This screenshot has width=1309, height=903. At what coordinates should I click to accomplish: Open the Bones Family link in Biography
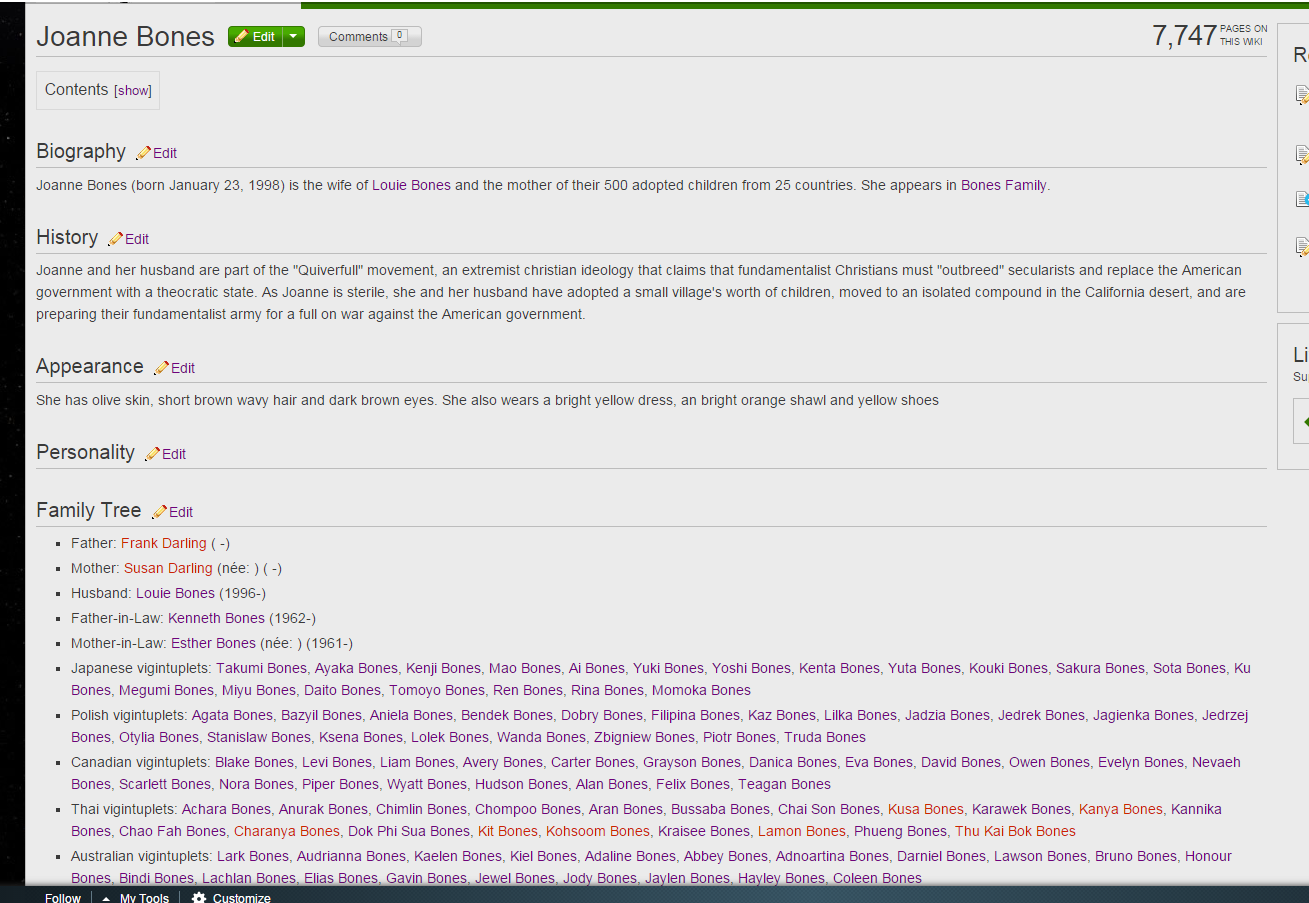(x=1004, y=185)
